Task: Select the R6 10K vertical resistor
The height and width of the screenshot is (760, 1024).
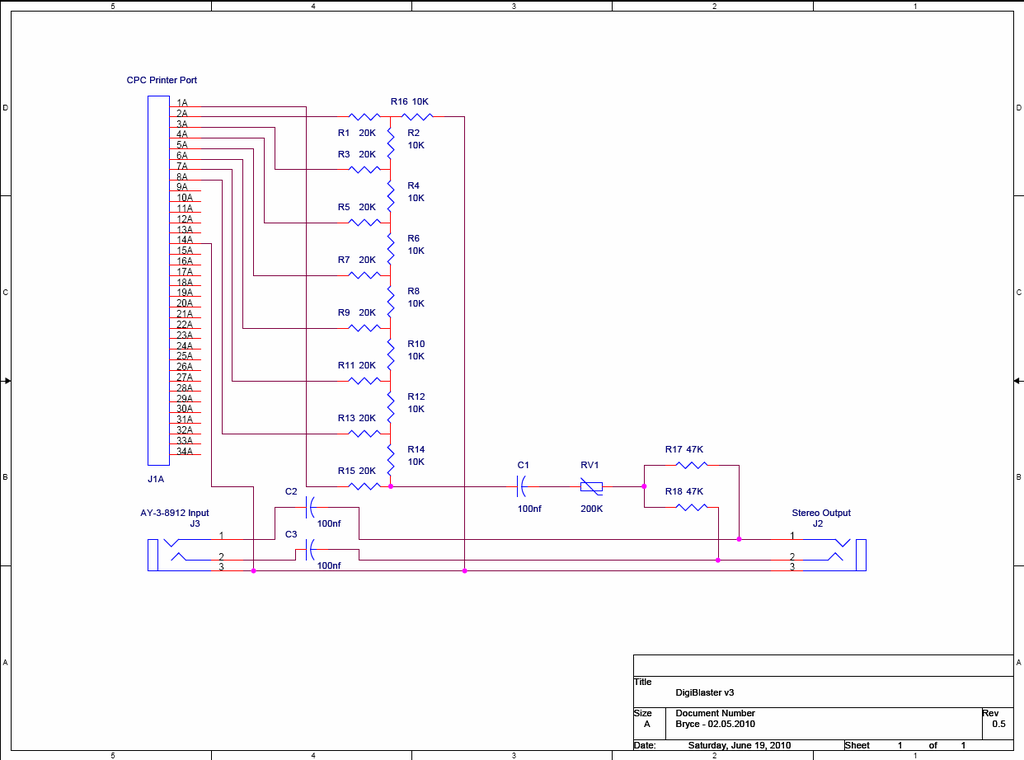Action: pos(391,249)
